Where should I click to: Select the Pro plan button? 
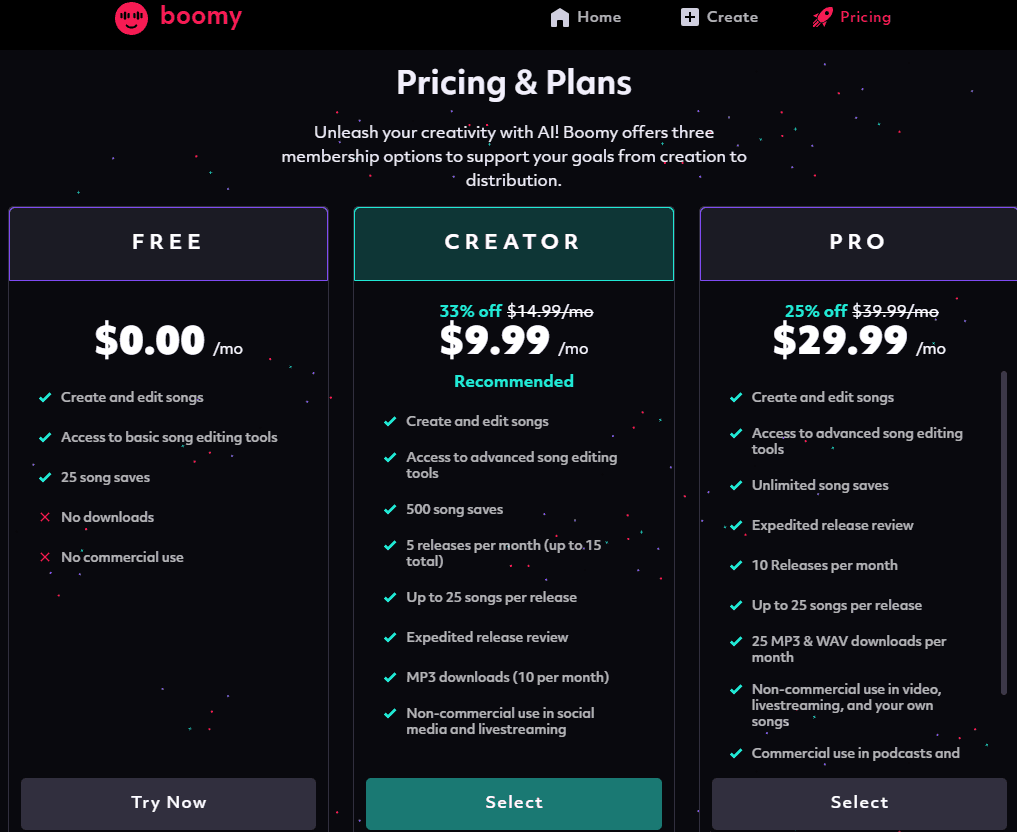tap(859, 803)
